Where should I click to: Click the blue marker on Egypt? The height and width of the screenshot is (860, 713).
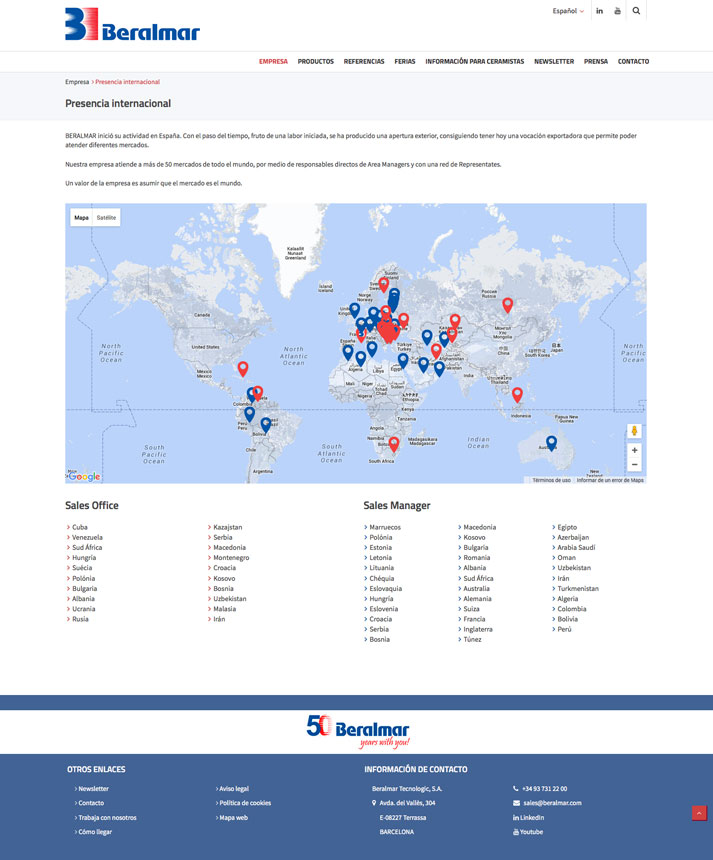403,360
